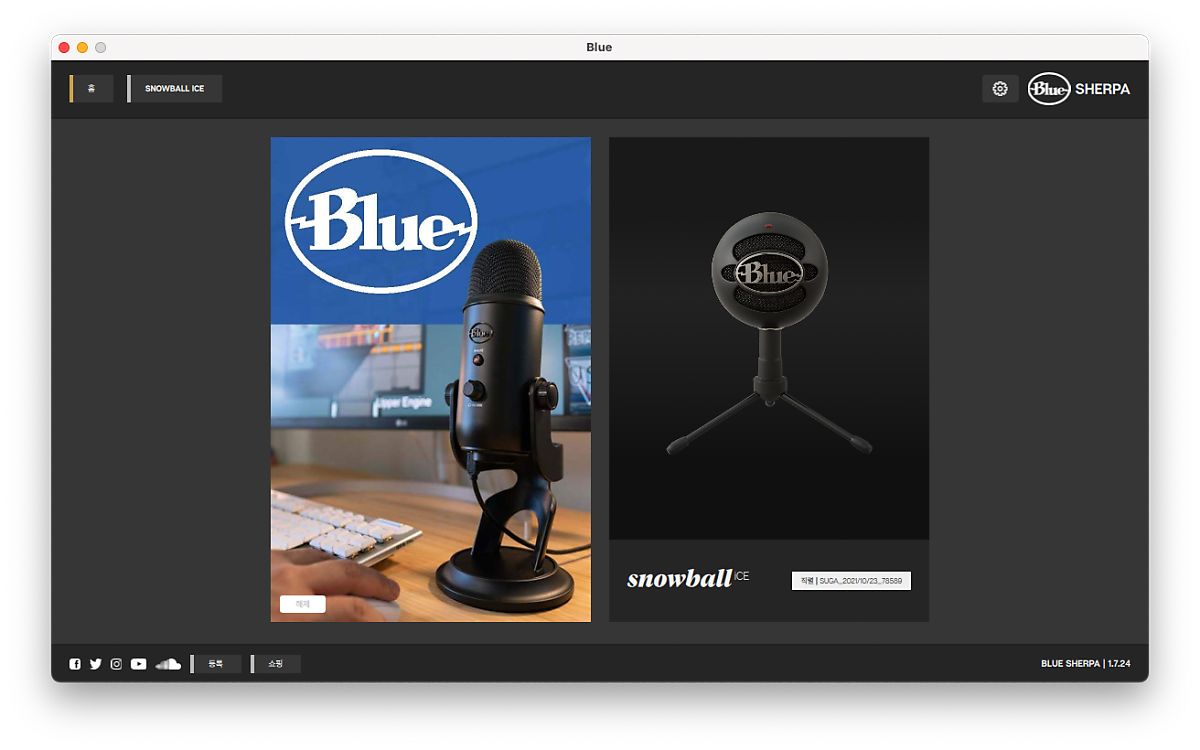Click the snowball iCE product name text

688,579
